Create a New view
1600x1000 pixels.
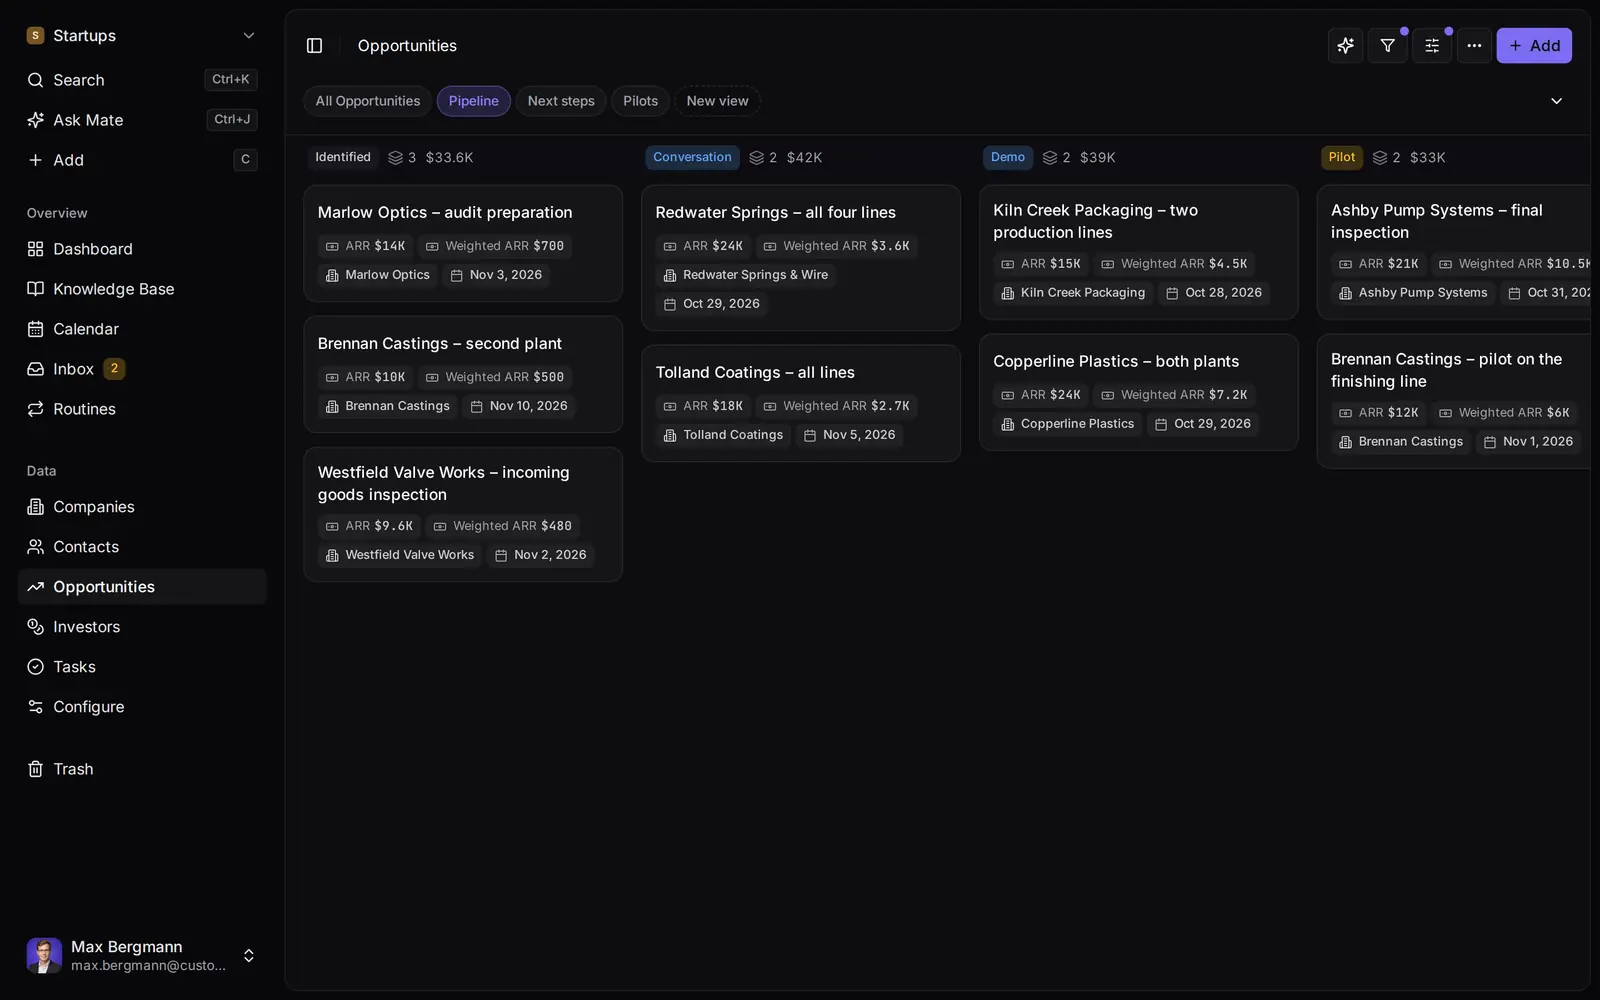tap(717, 101)
